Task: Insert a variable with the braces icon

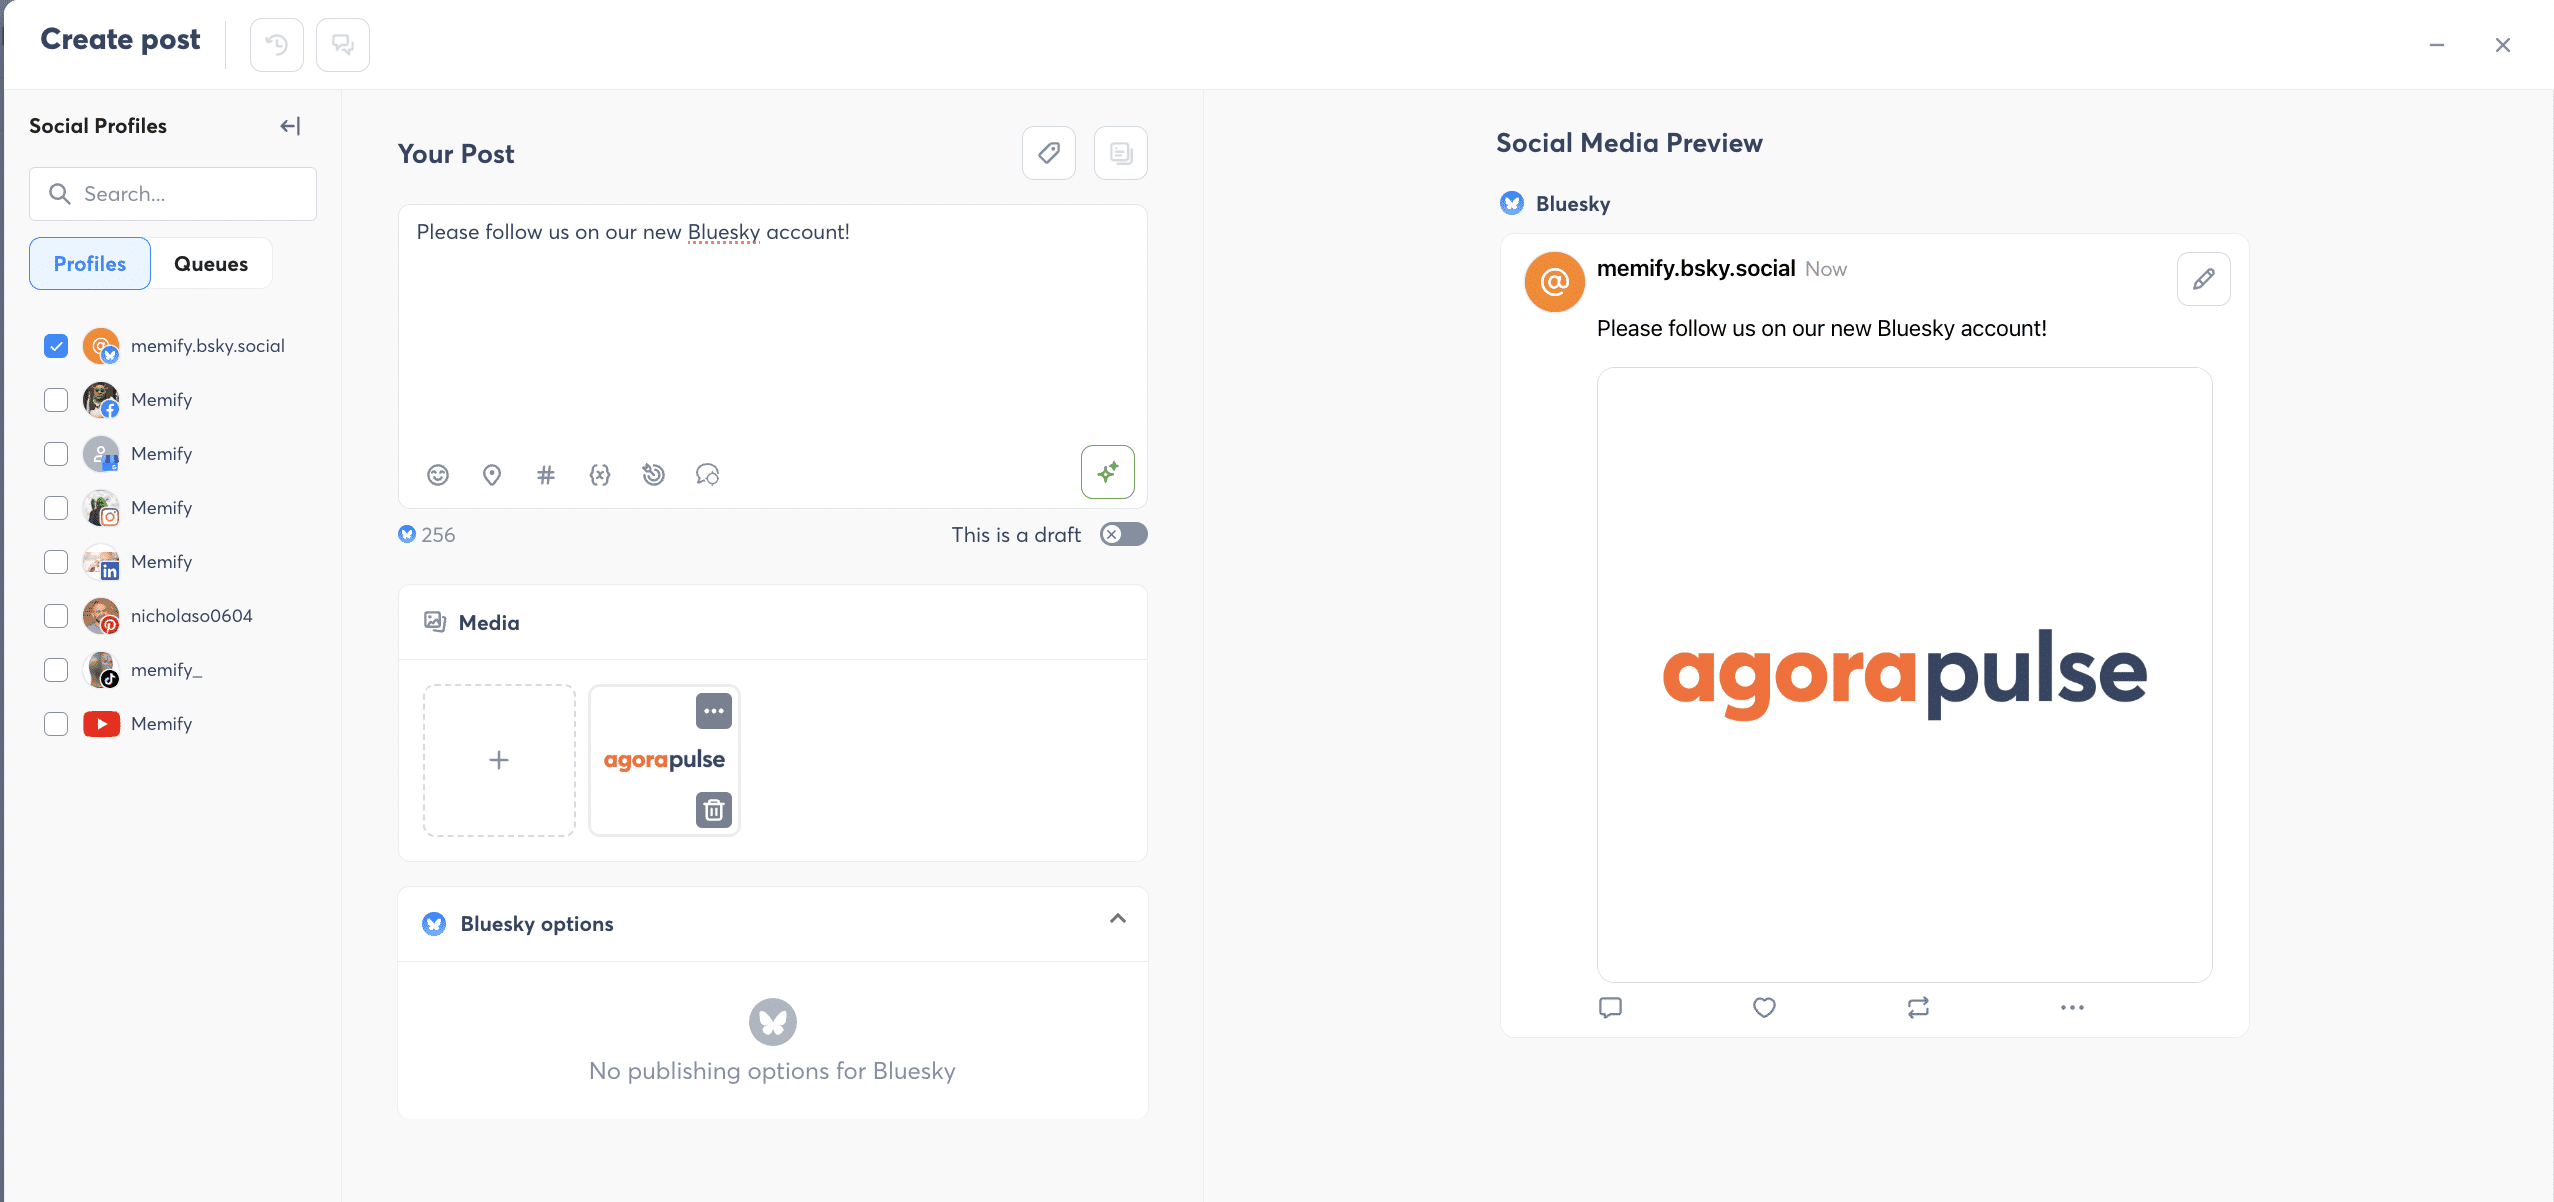Action: 600,475
